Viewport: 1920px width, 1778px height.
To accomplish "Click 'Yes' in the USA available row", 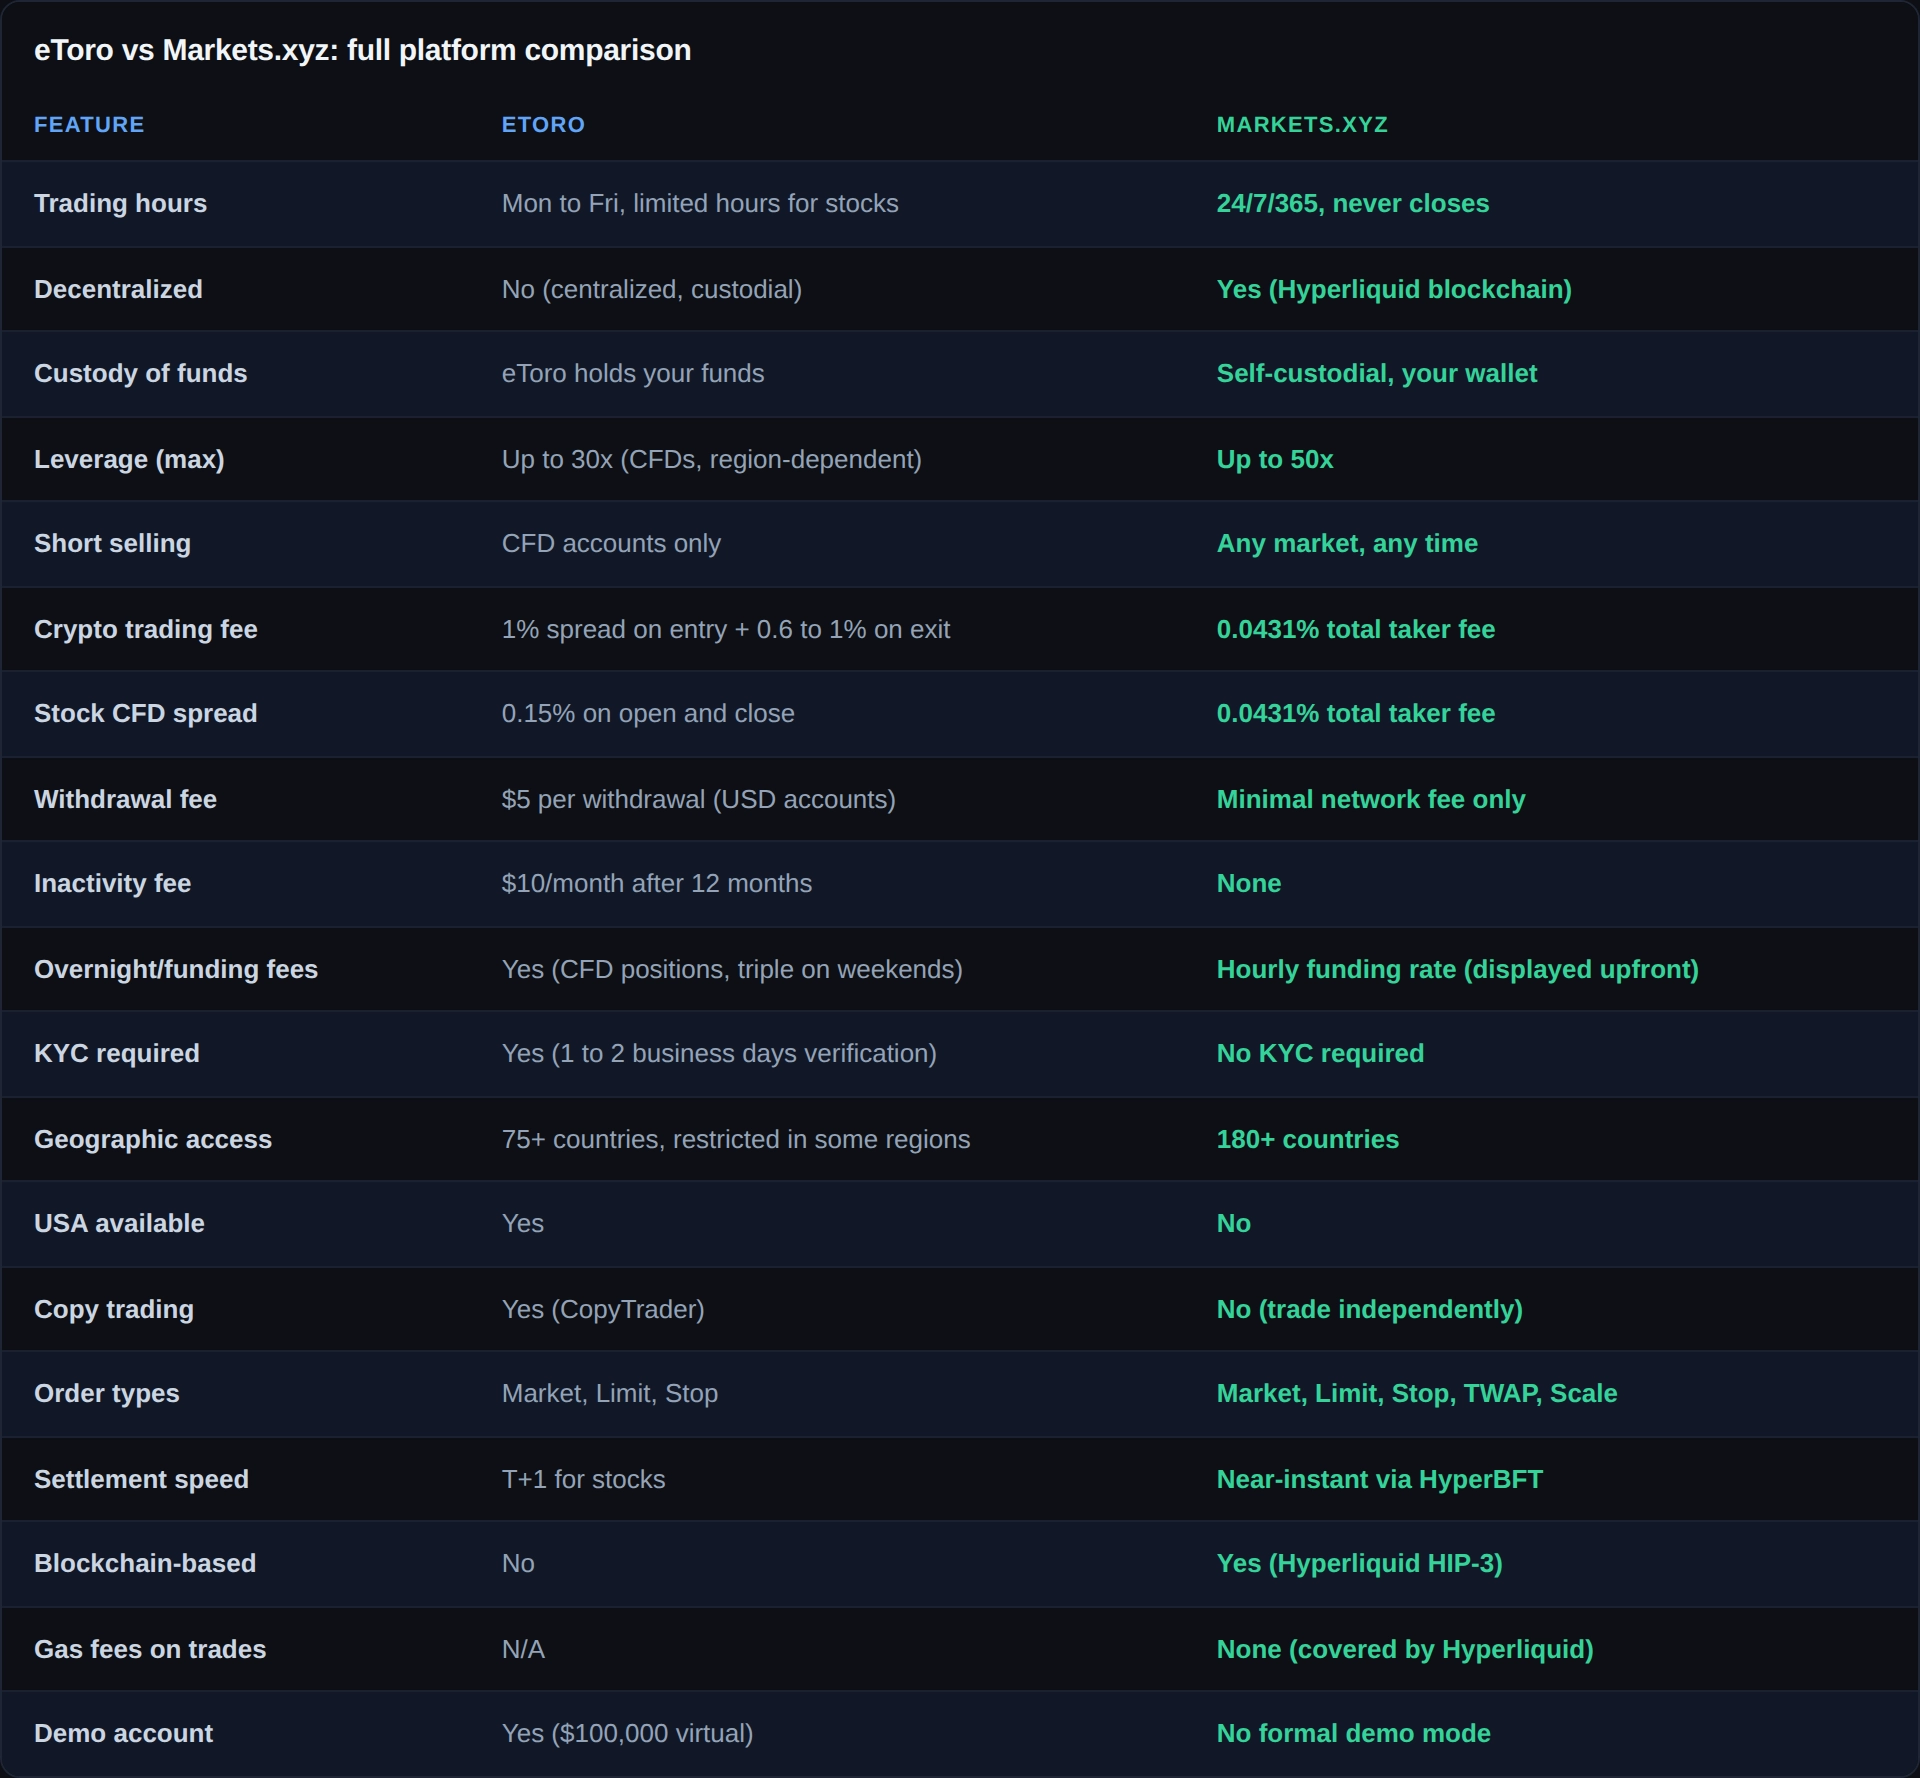I will point(522,1223).
